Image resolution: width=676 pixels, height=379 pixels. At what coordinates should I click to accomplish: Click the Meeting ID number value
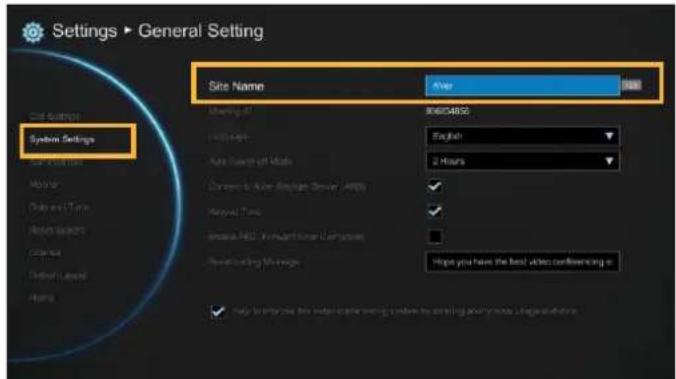(448, 111)
